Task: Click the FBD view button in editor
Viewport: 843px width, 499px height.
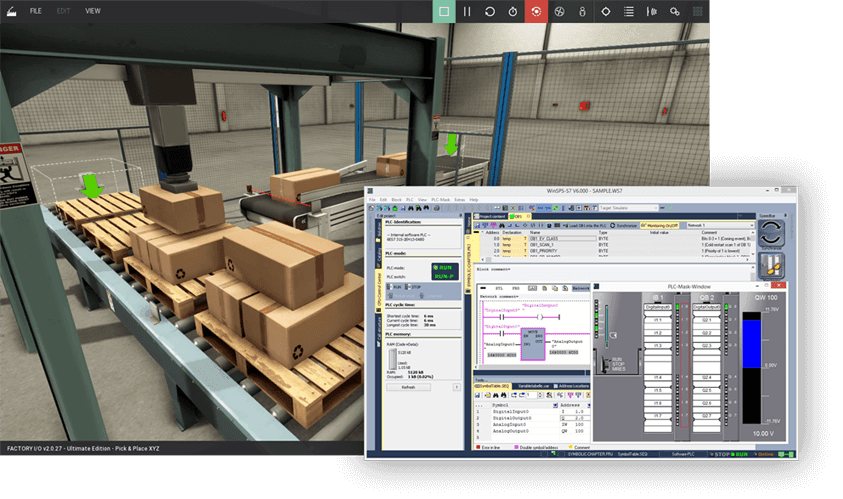Action: [515, 288]
